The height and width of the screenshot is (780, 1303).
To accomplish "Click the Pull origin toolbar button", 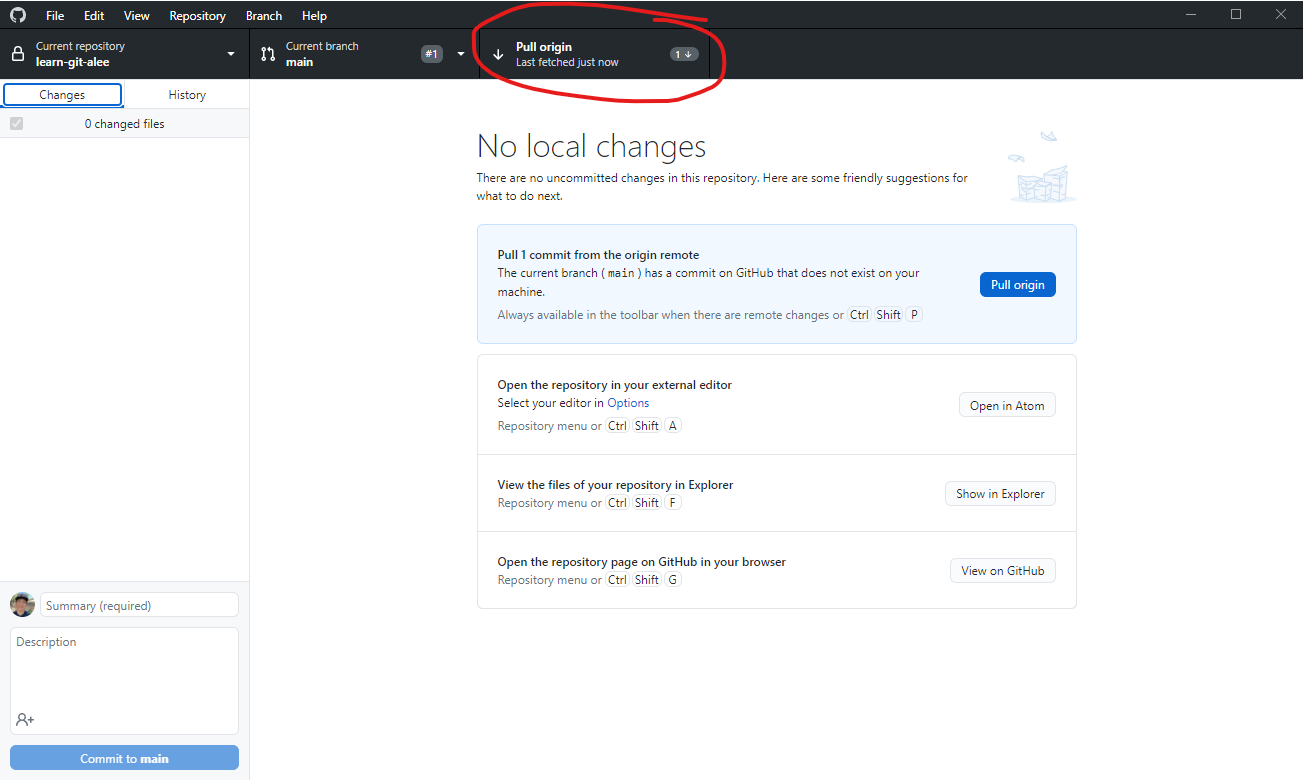I will pyautogui.click(x=594, y=54).
